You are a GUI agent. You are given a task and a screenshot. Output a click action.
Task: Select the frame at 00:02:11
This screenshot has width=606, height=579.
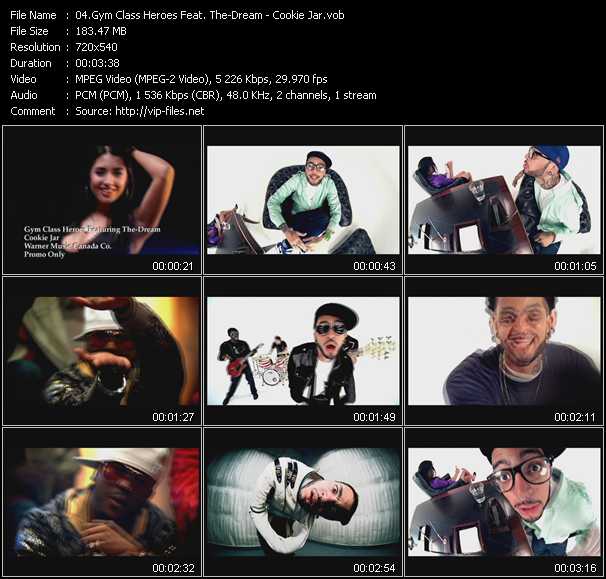tap(504, 351)
